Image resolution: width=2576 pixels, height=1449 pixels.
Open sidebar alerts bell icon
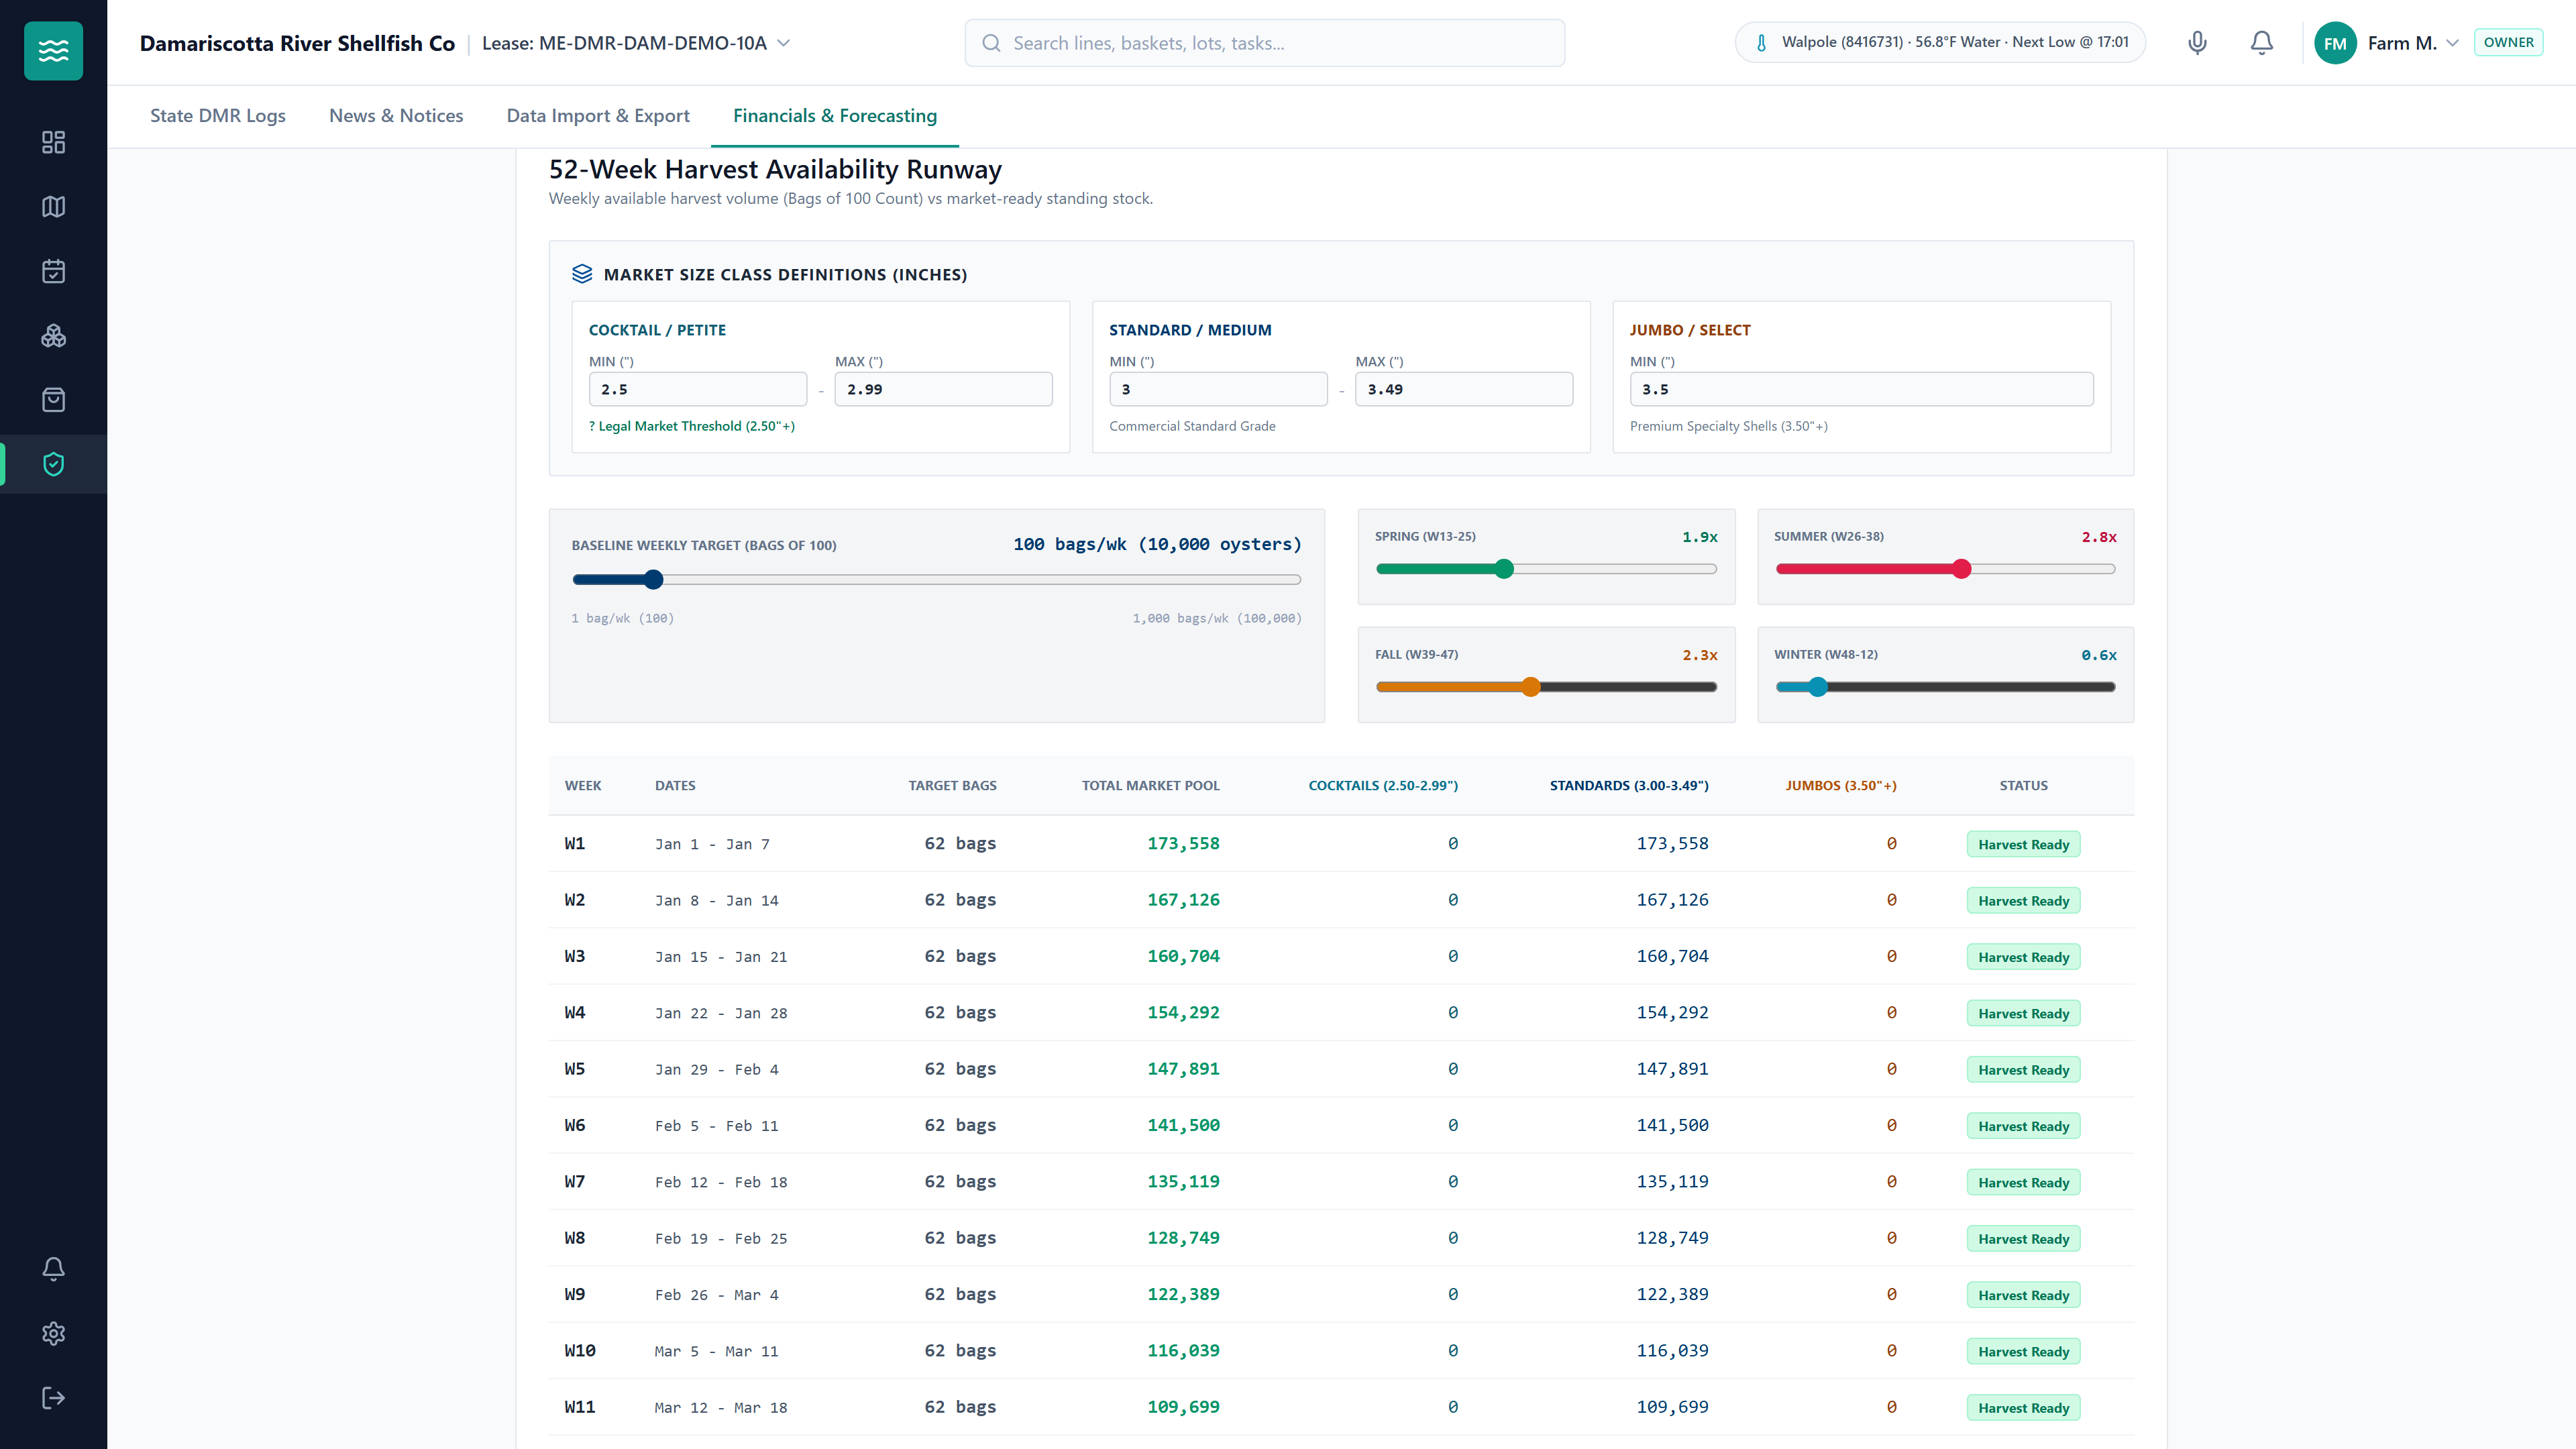click(53, 1269)
